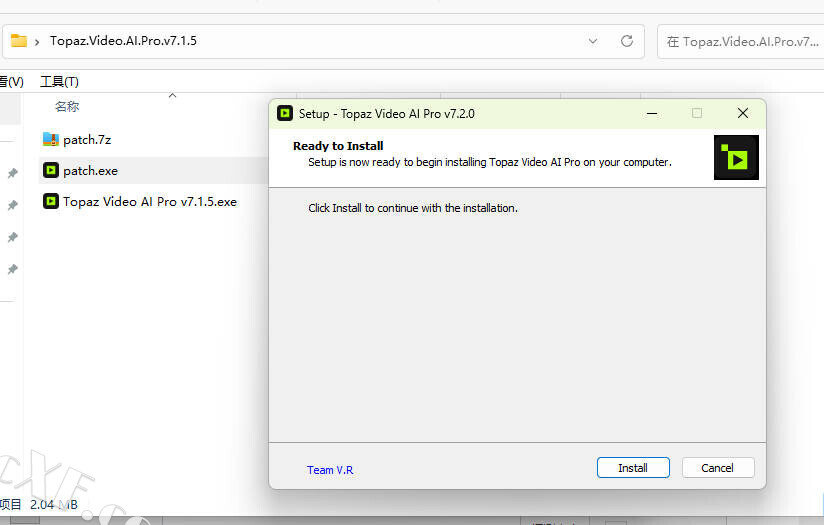Viewport: 824px width, 525px height.
Task: Click the Install button in Setup dialog
Action: click(633, 468)
